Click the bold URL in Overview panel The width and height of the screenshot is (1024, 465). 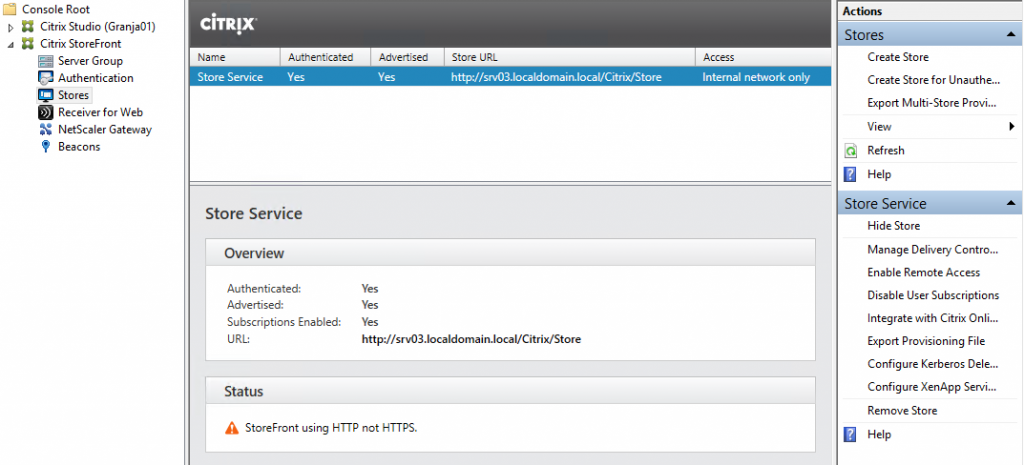(x=471, y=340)
